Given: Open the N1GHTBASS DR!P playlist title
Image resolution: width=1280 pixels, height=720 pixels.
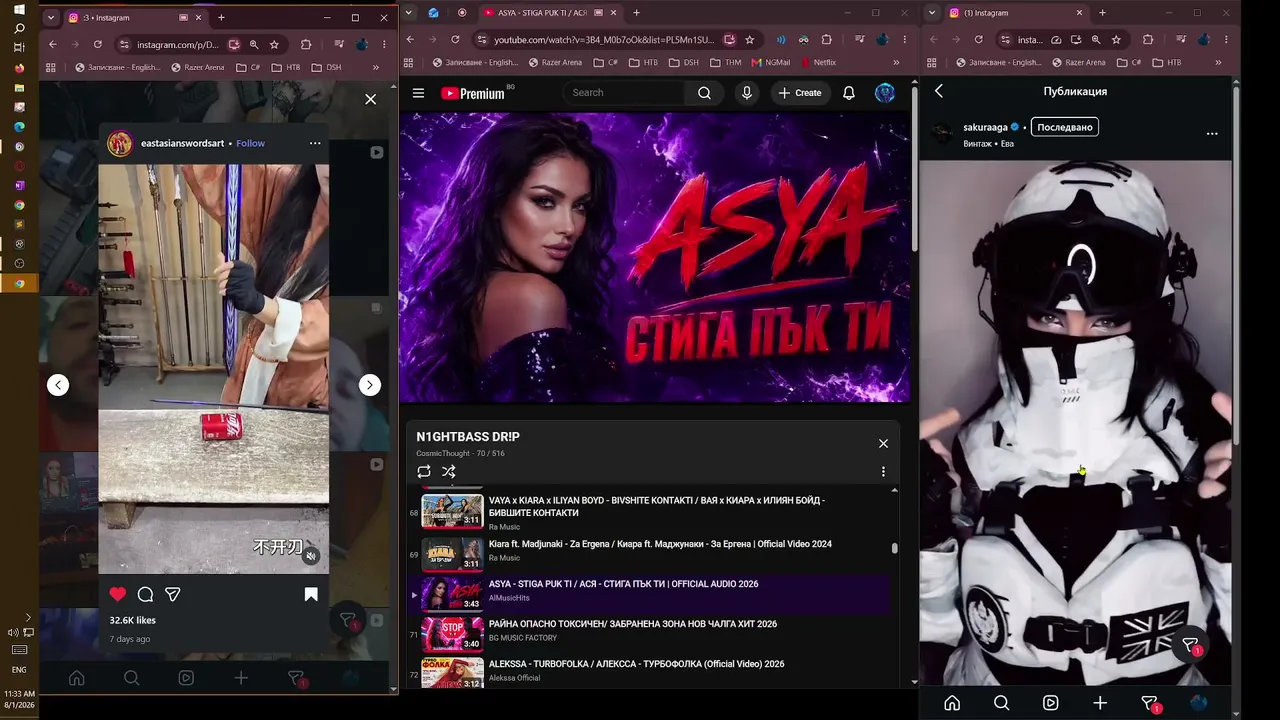Looking at the screenshot, I should (x=468, y=437).
